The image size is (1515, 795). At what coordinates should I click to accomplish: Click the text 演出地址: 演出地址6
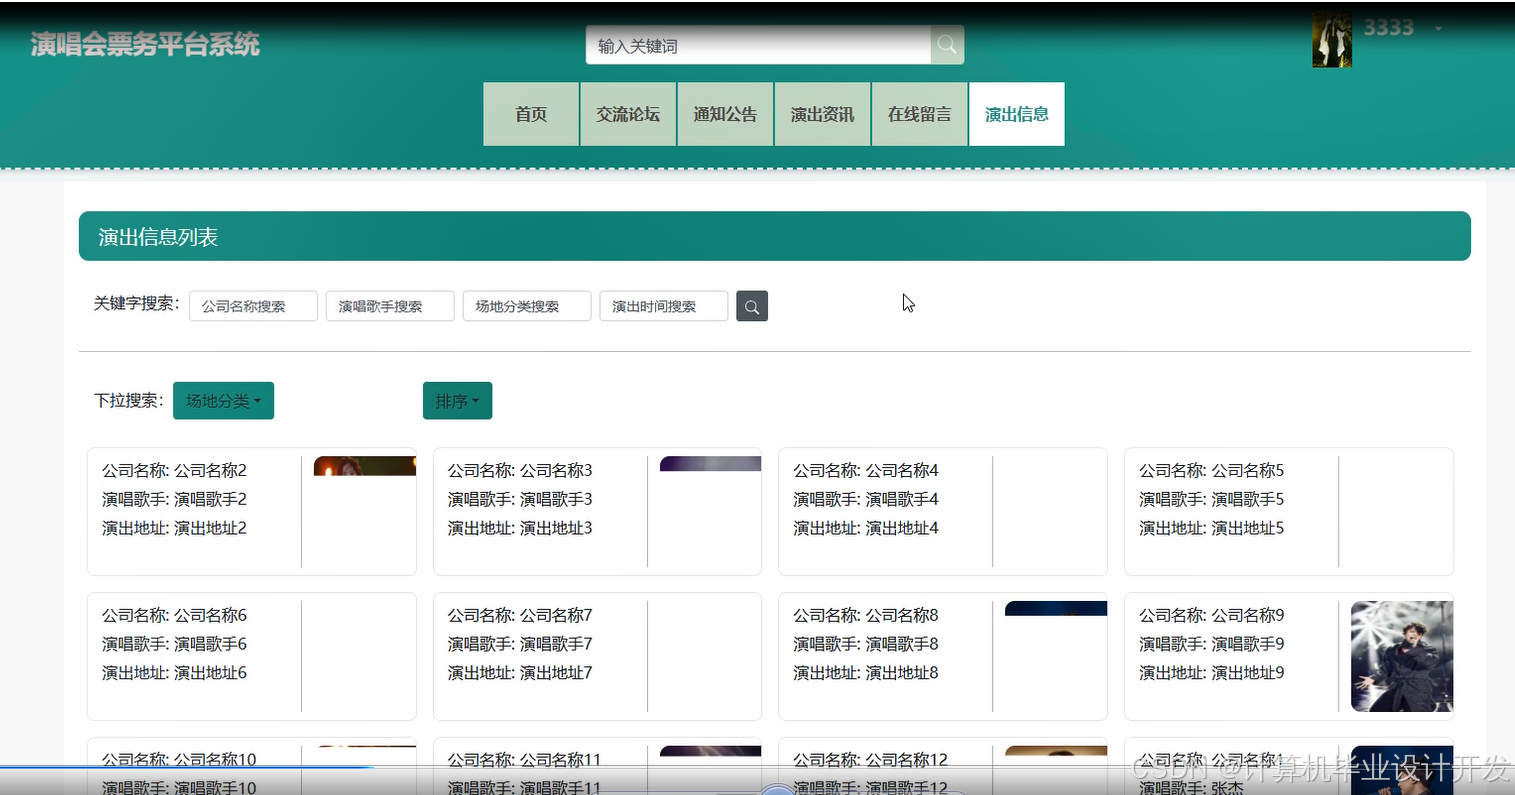(174, 673)
